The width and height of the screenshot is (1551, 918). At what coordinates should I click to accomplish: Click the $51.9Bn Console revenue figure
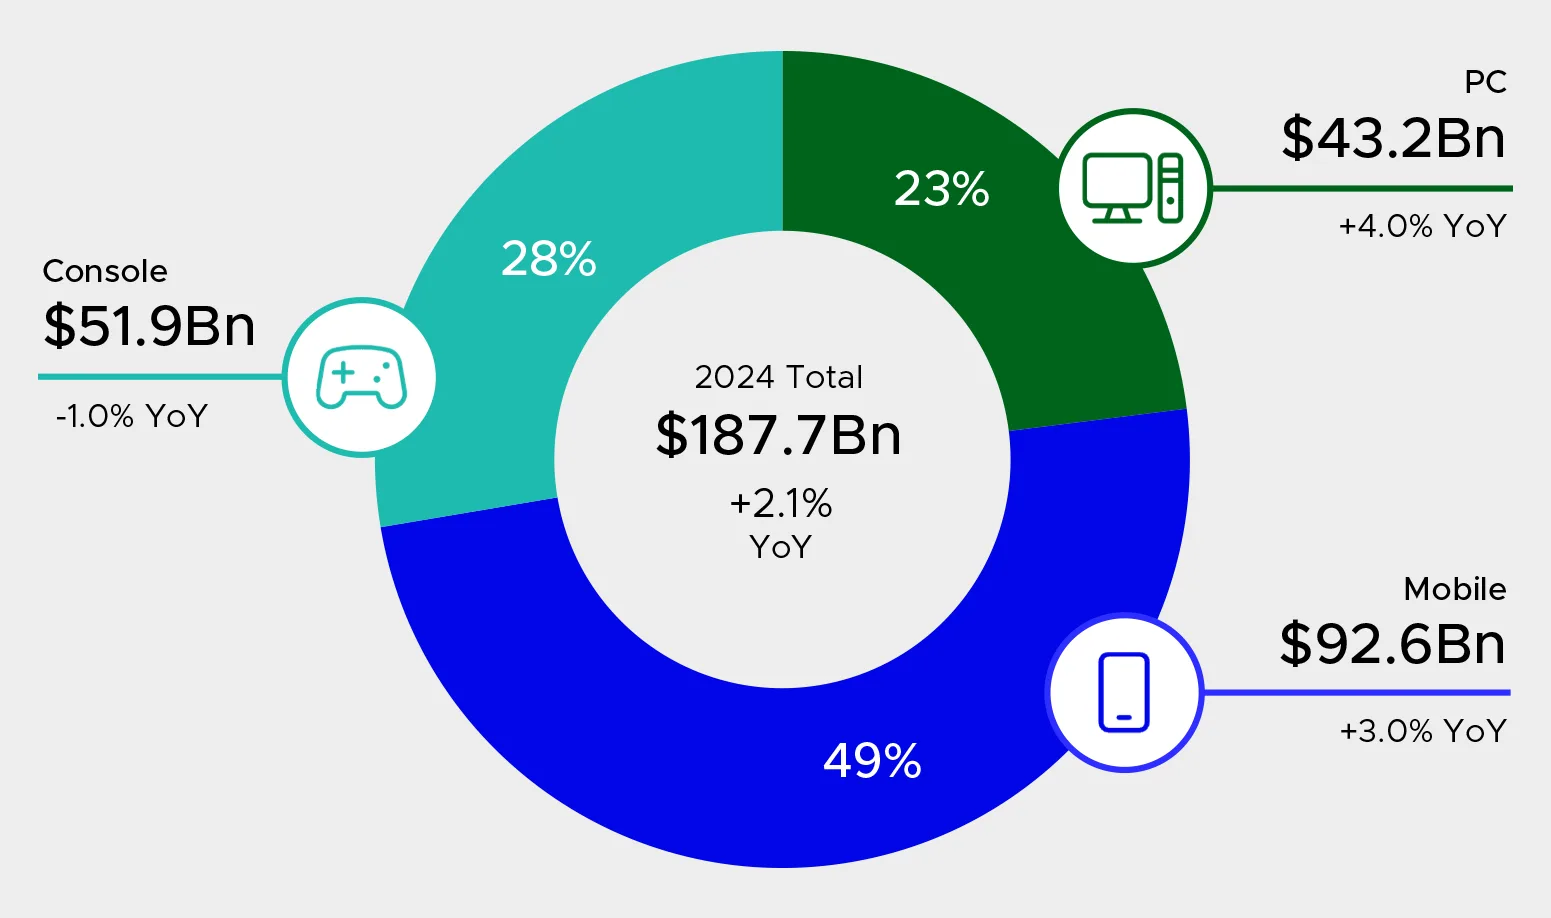pyautogui.click(x=149, y=326)
